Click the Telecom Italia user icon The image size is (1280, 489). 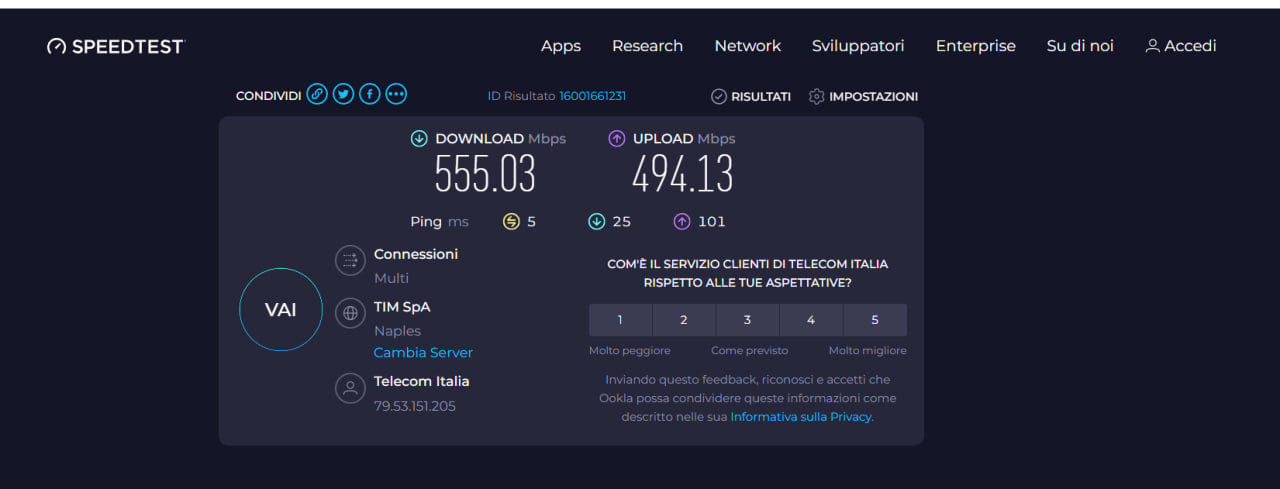(x=350, y=388)
